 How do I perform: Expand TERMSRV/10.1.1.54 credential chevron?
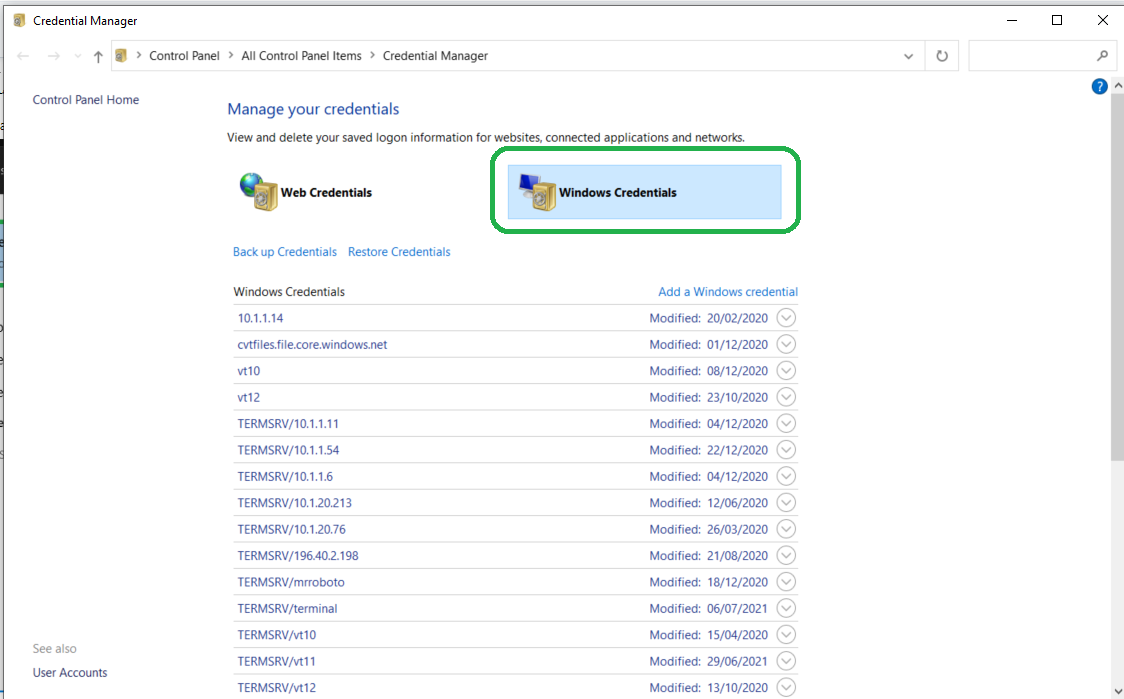(786, 450)
